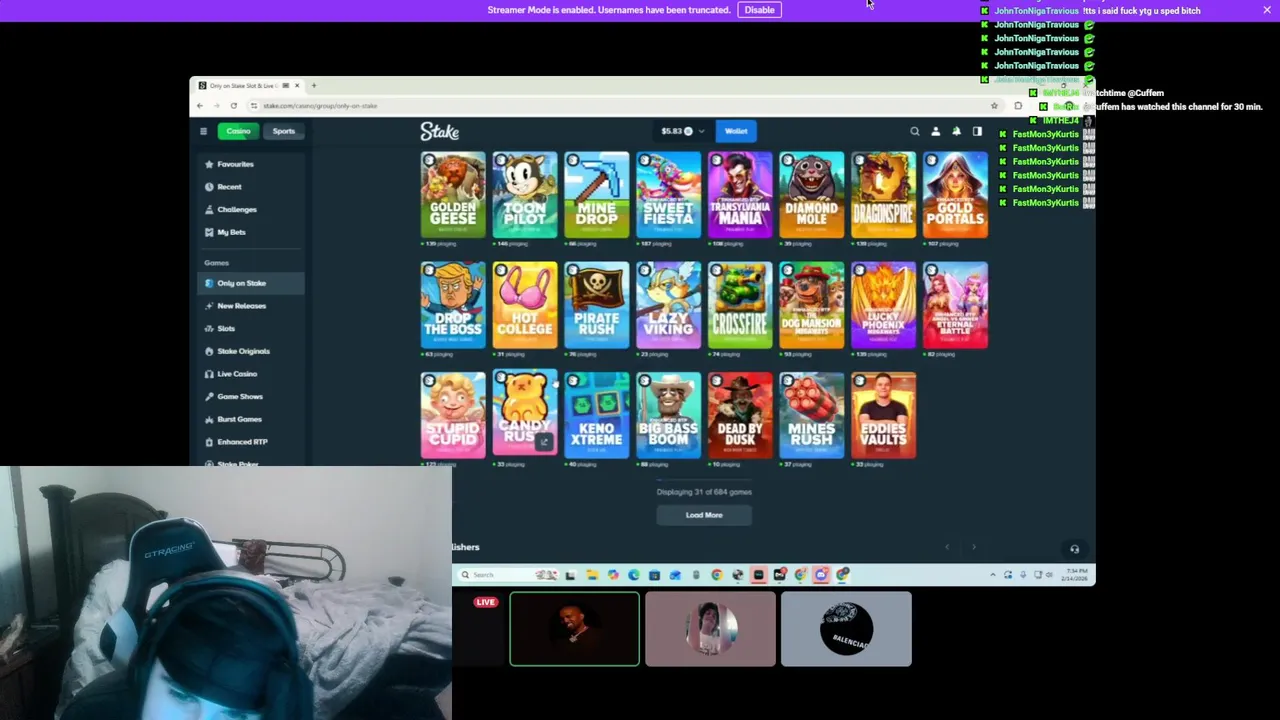The image size is (1280, 720).
Task: Open Recent in sidebar
Action: 251,187
